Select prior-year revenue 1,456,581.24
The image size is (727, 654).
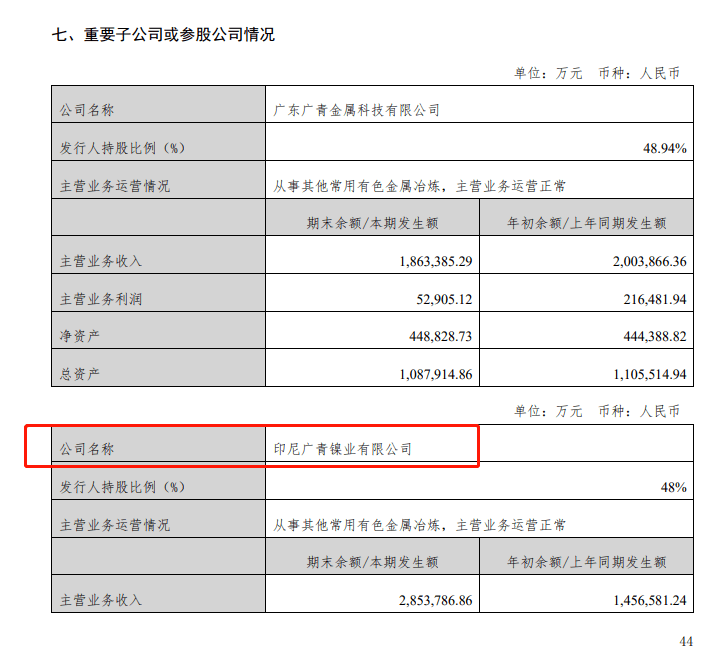click(x=649, y=601)
